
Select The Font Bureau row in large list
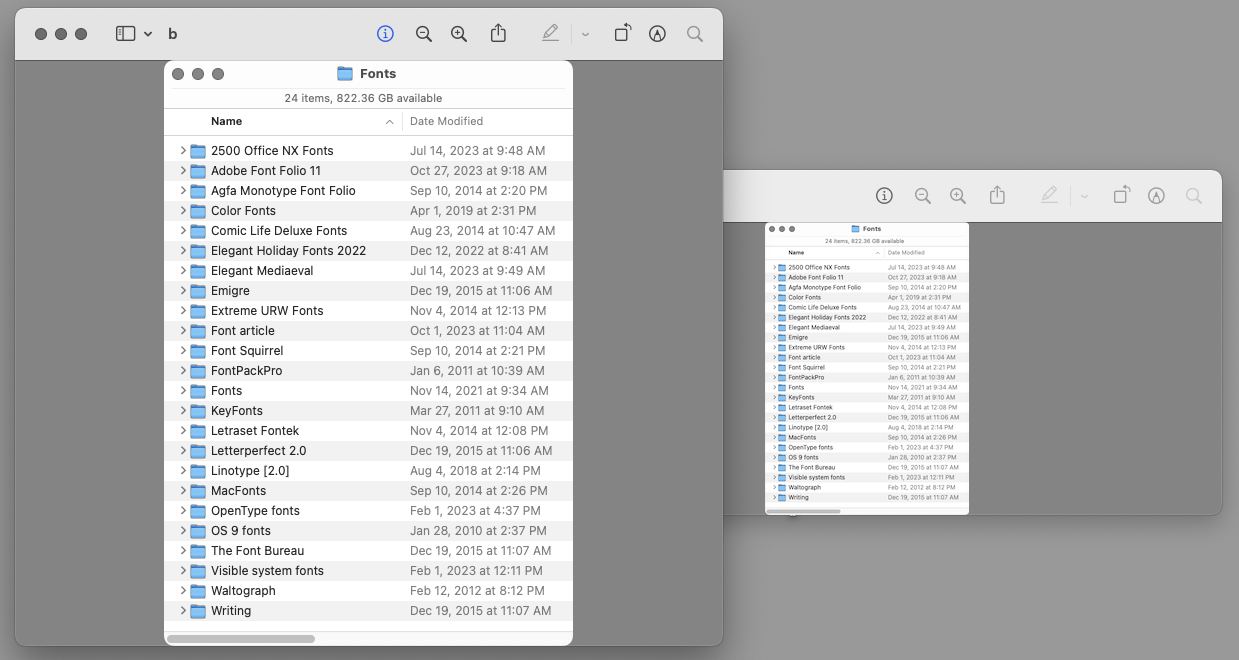pos(369,550)
